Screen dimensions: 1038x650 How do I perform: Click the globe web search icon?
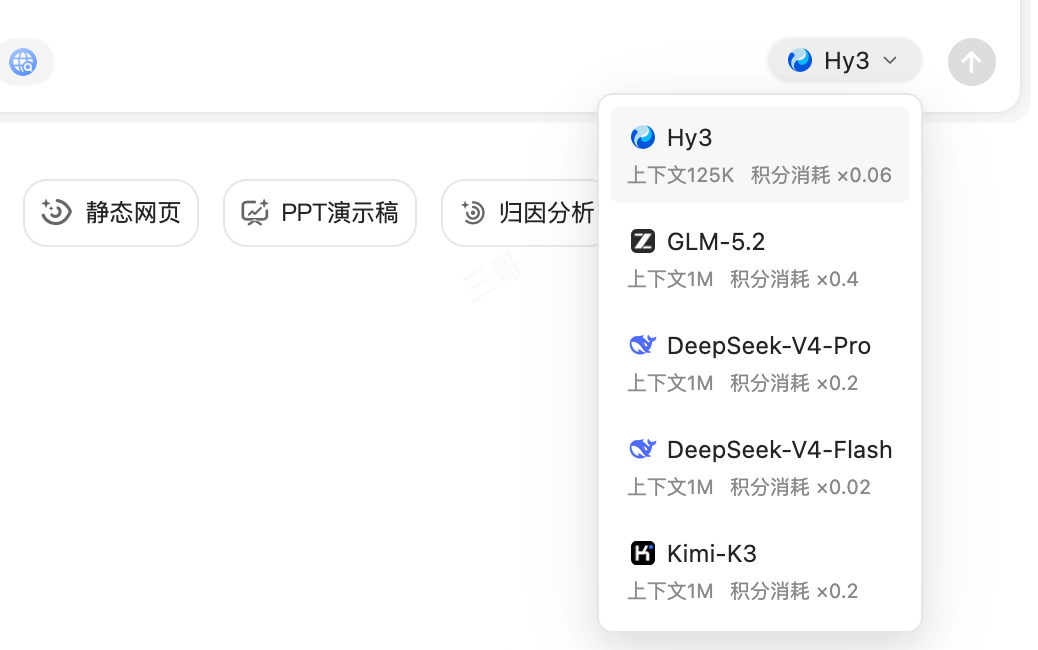(x=23, y=62)
